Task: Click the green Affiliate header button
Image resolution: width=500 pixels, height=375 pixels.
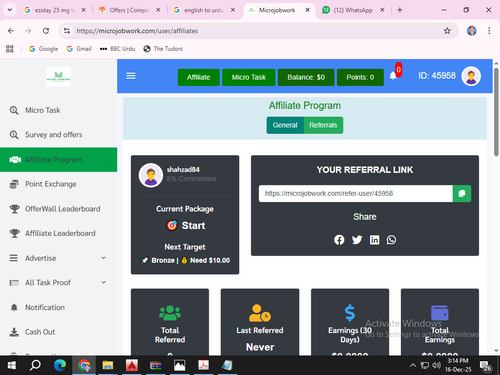Action: pyautogui.click(x=198, y=77)
